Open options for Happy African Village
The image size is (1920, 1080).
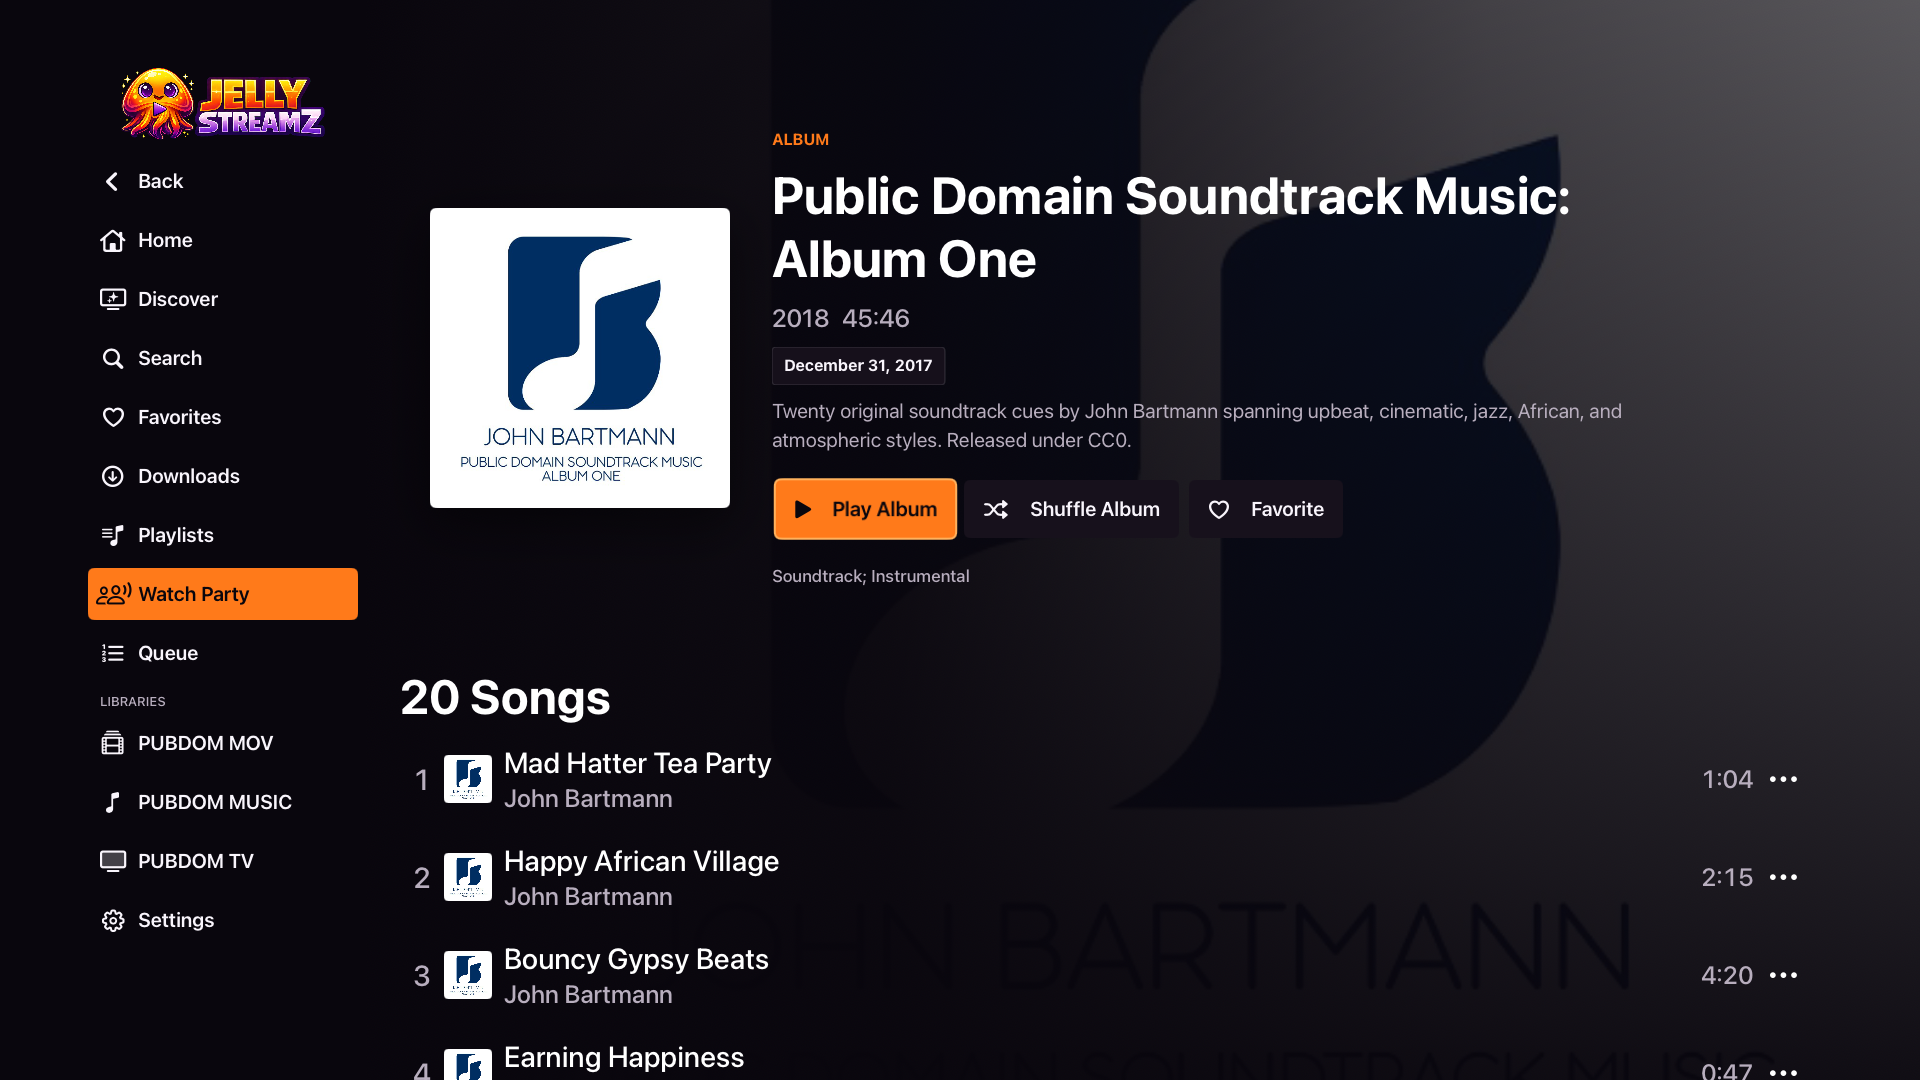(1783, 877)
